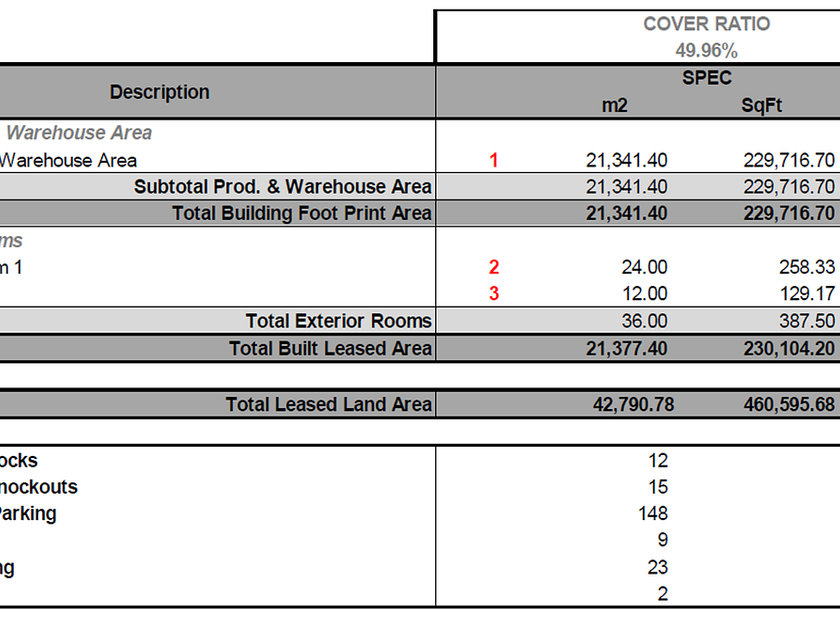This screenshot has height=630, width=840.
Task: Click the SPEC header cell
Action: coord(706,78)
